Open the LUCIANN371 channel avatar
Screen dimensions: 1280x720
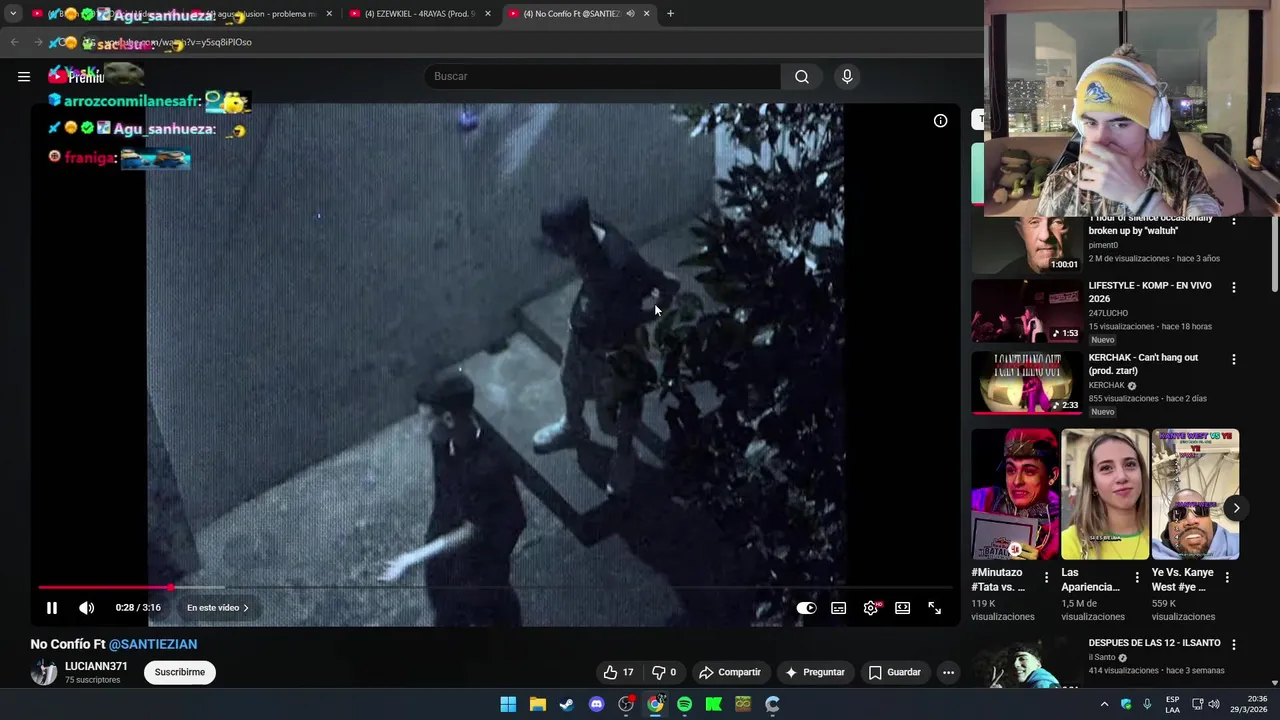click(44, 672)
